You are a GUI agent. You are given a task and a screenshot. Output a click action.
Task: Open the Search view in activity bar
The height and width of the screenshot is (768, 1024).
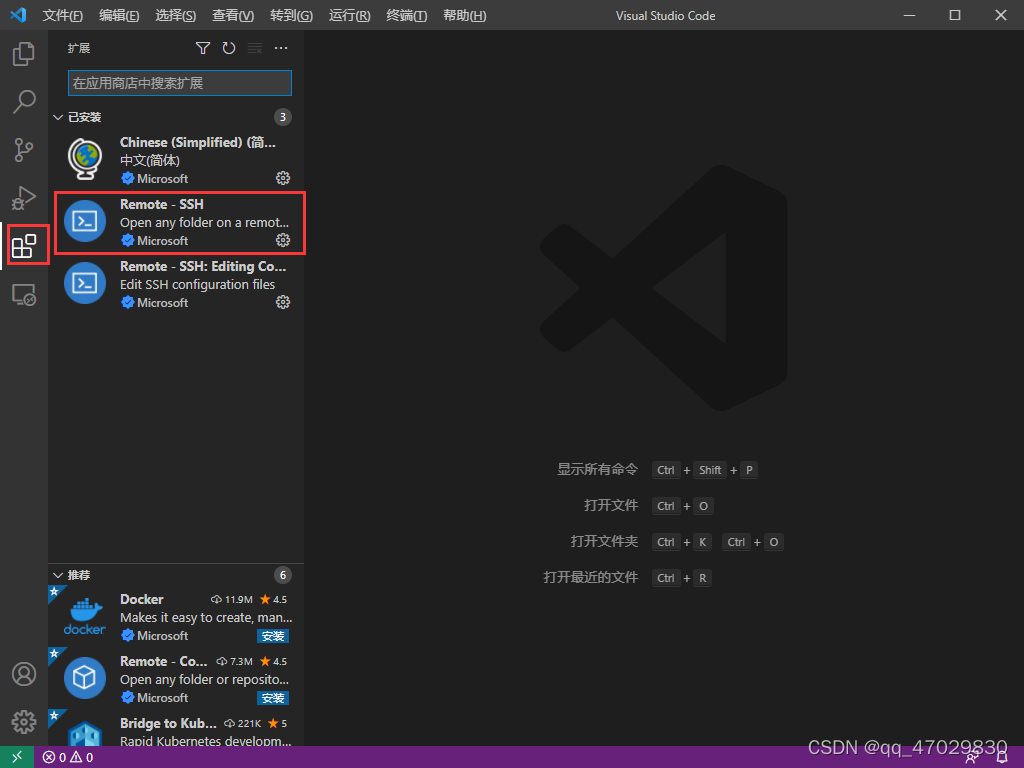[x=24, y=102]
